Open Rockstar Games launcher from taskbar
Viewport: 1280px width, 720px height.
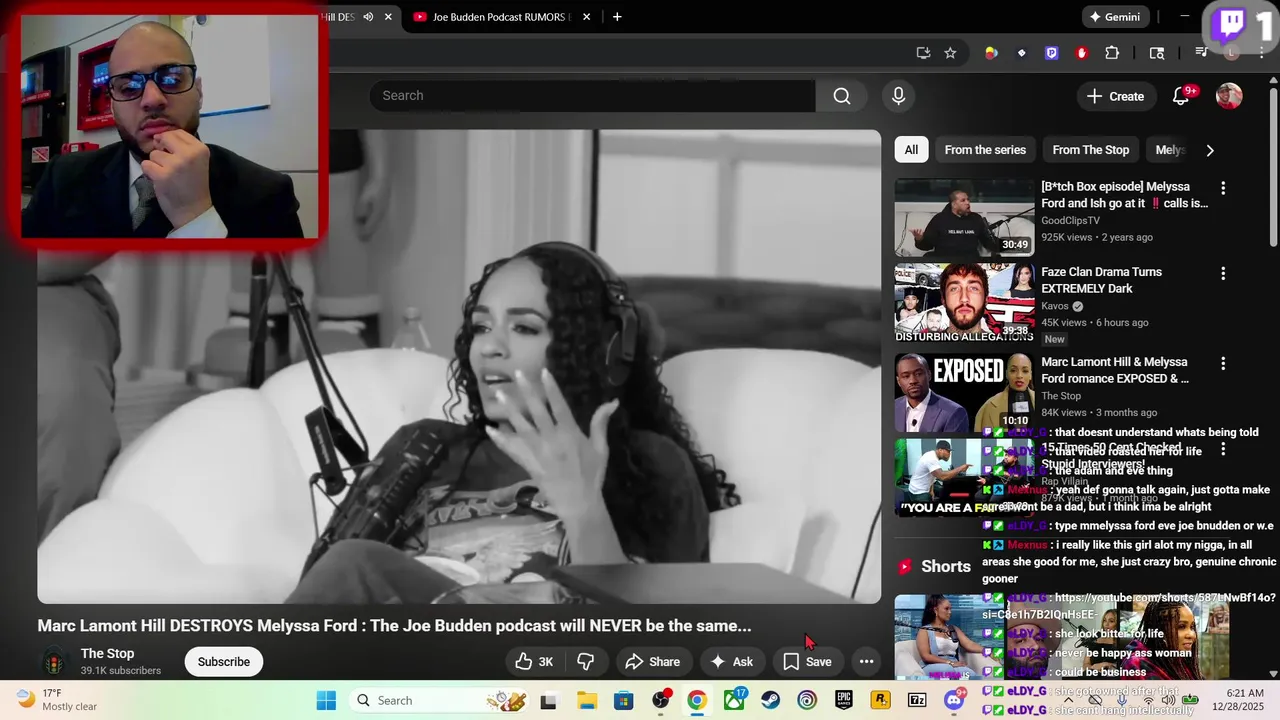[x=880, y=700]
